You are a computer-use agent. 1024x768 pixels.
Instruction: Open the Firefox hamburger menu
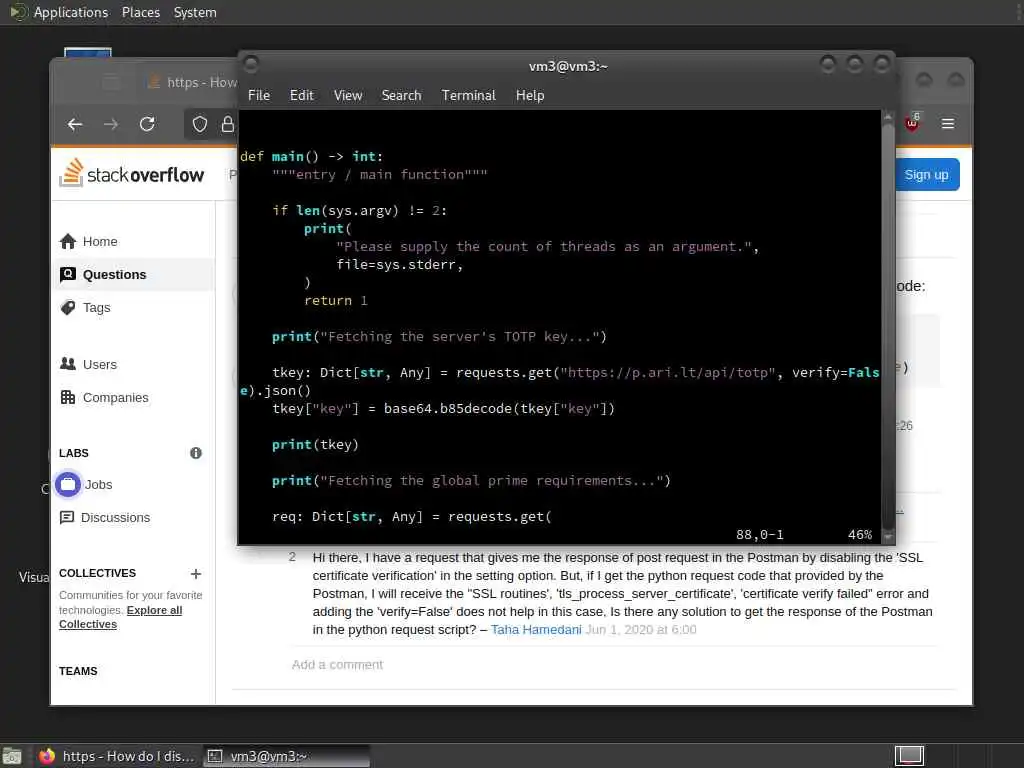click(948, 123)
